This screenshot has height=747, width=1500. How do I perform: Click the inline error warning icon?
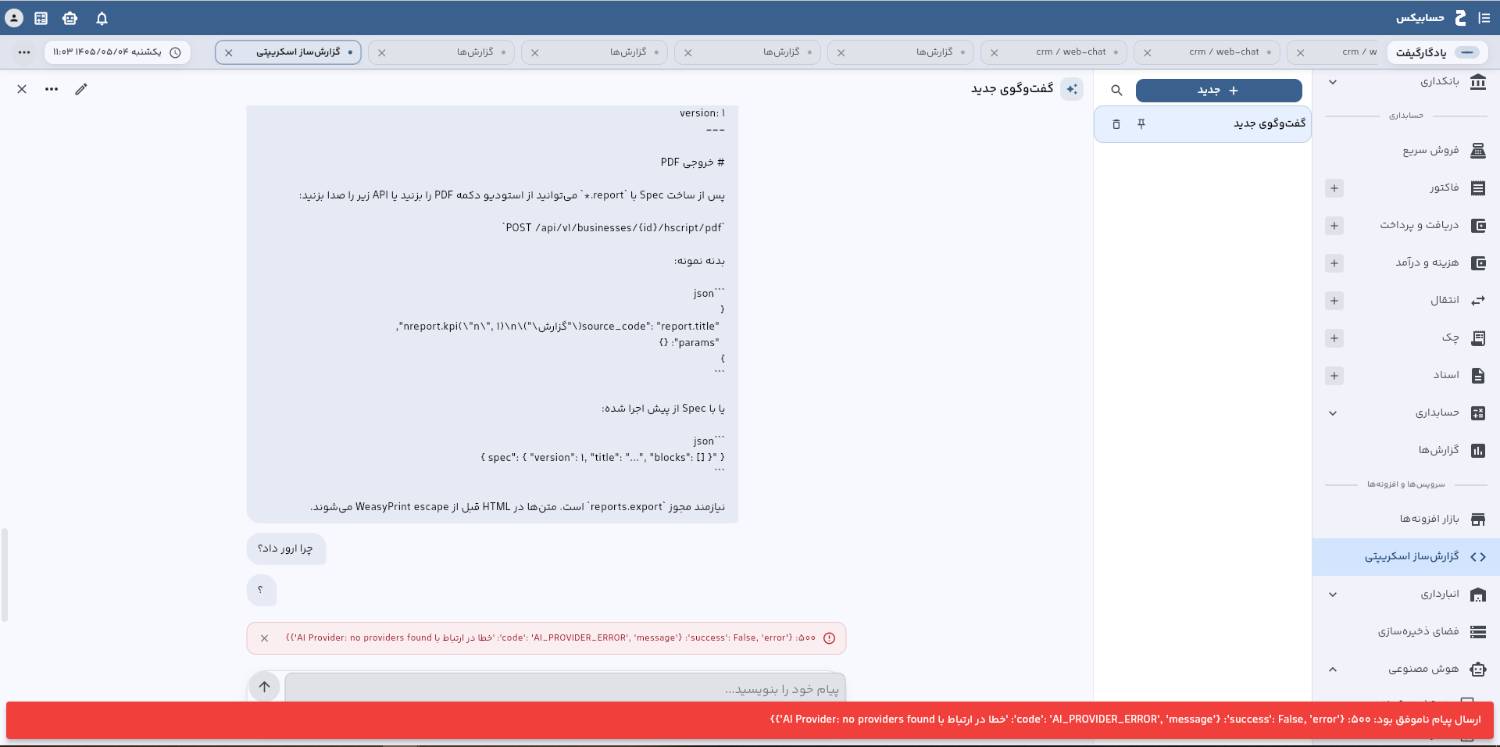pos(829,638)
